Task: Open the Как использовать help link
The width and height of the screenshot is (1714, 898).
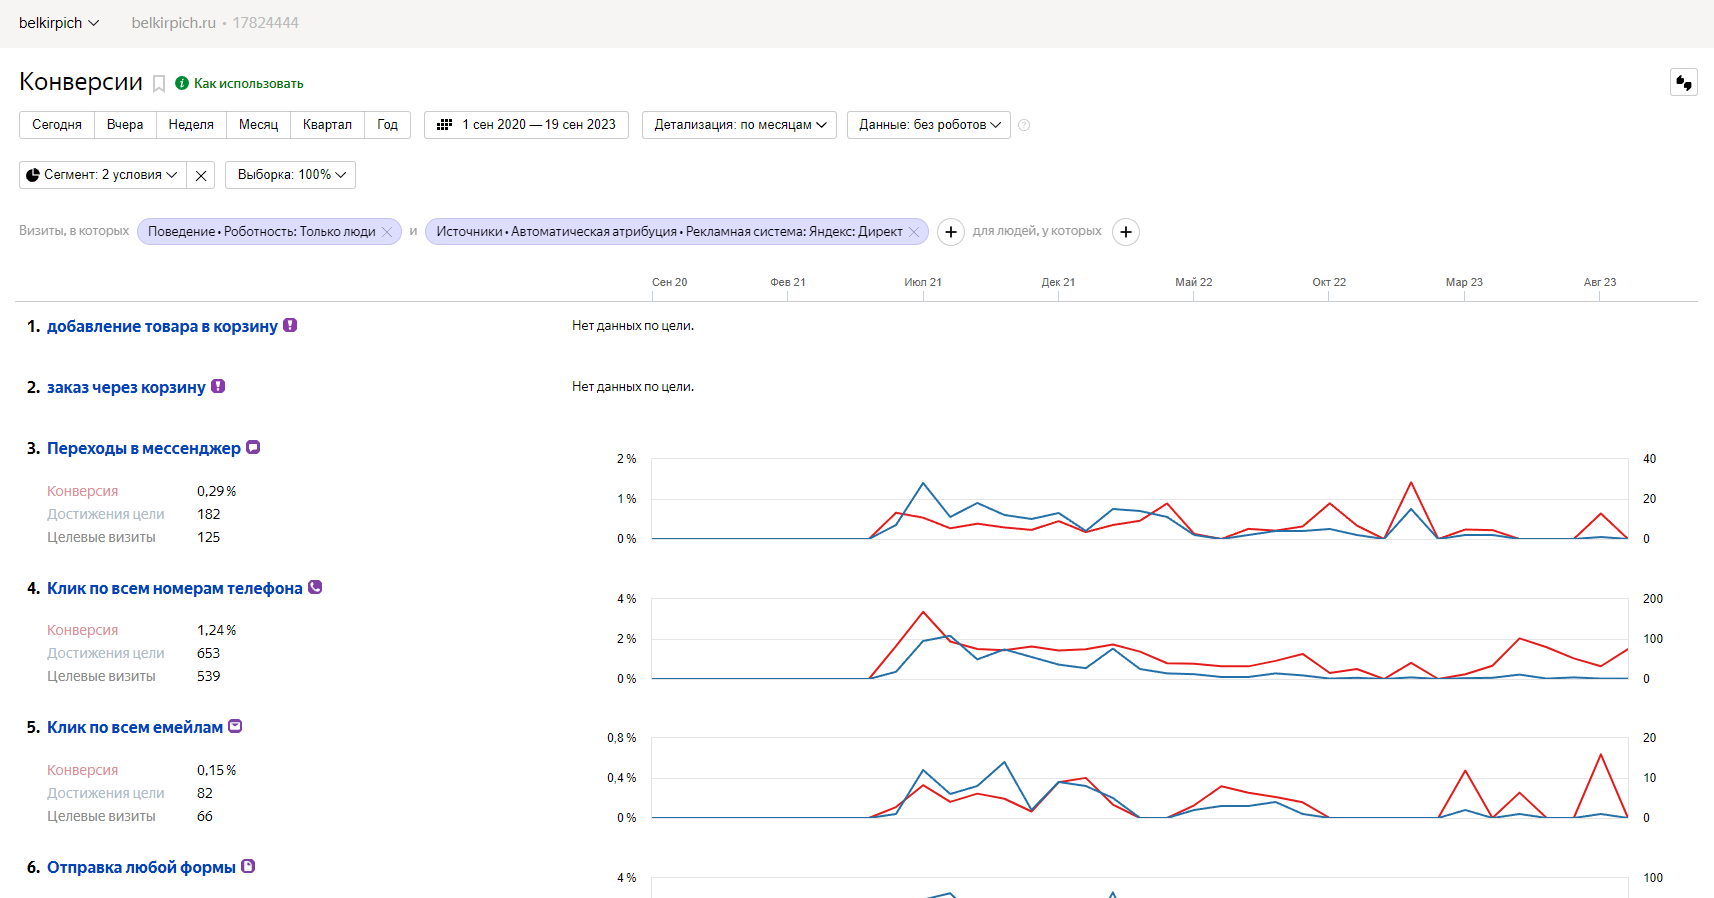Action: 248,84
